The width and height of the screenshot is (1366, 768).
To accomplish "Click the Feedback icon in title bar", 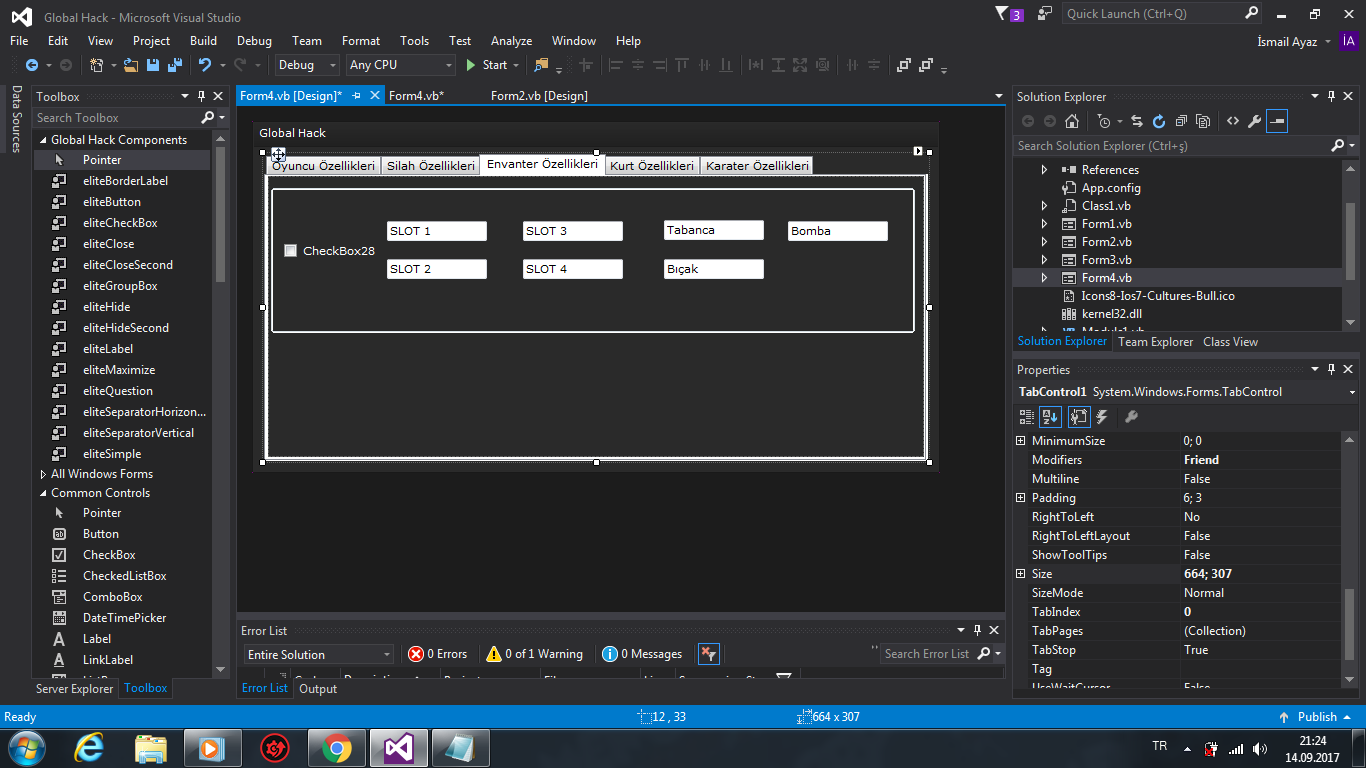I will point(1045,14).
